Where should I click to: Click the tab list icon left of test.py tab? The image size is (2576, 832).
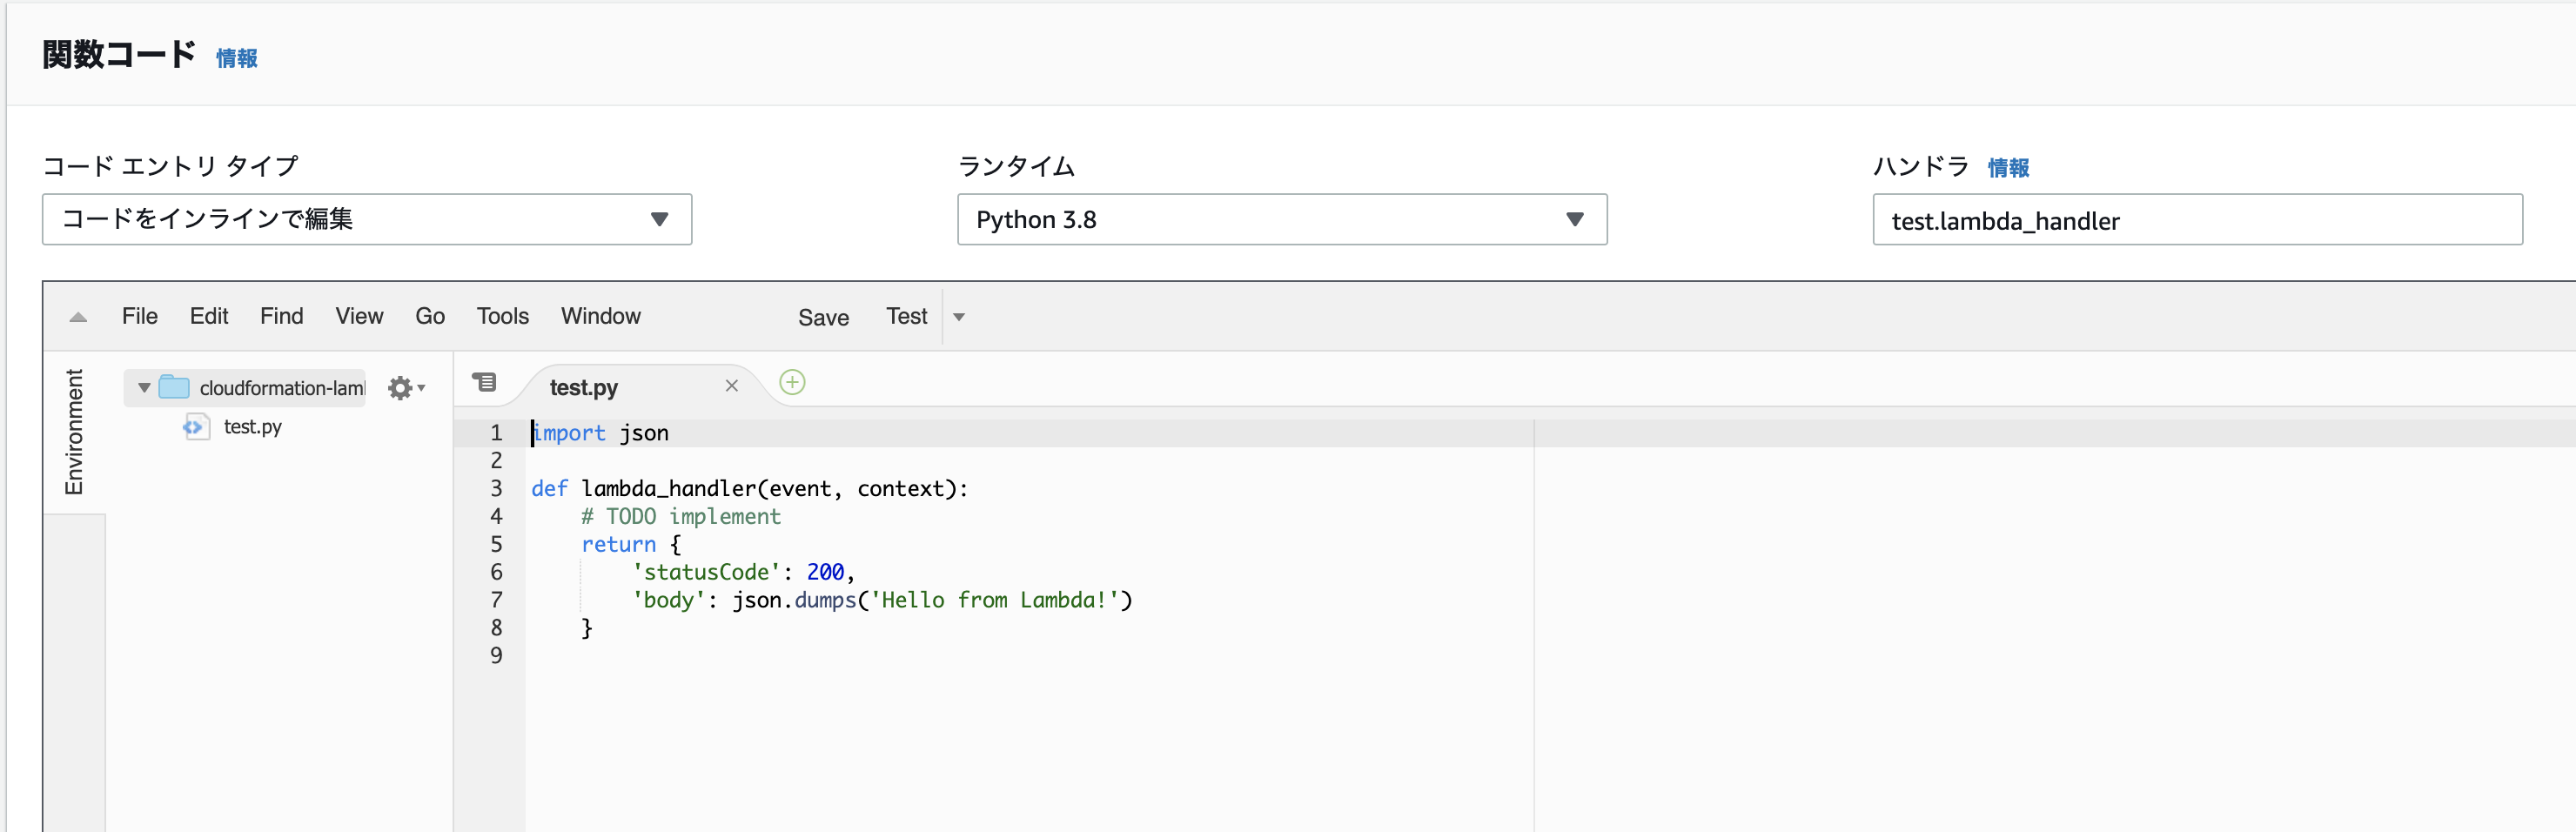[x=485, y=383]
